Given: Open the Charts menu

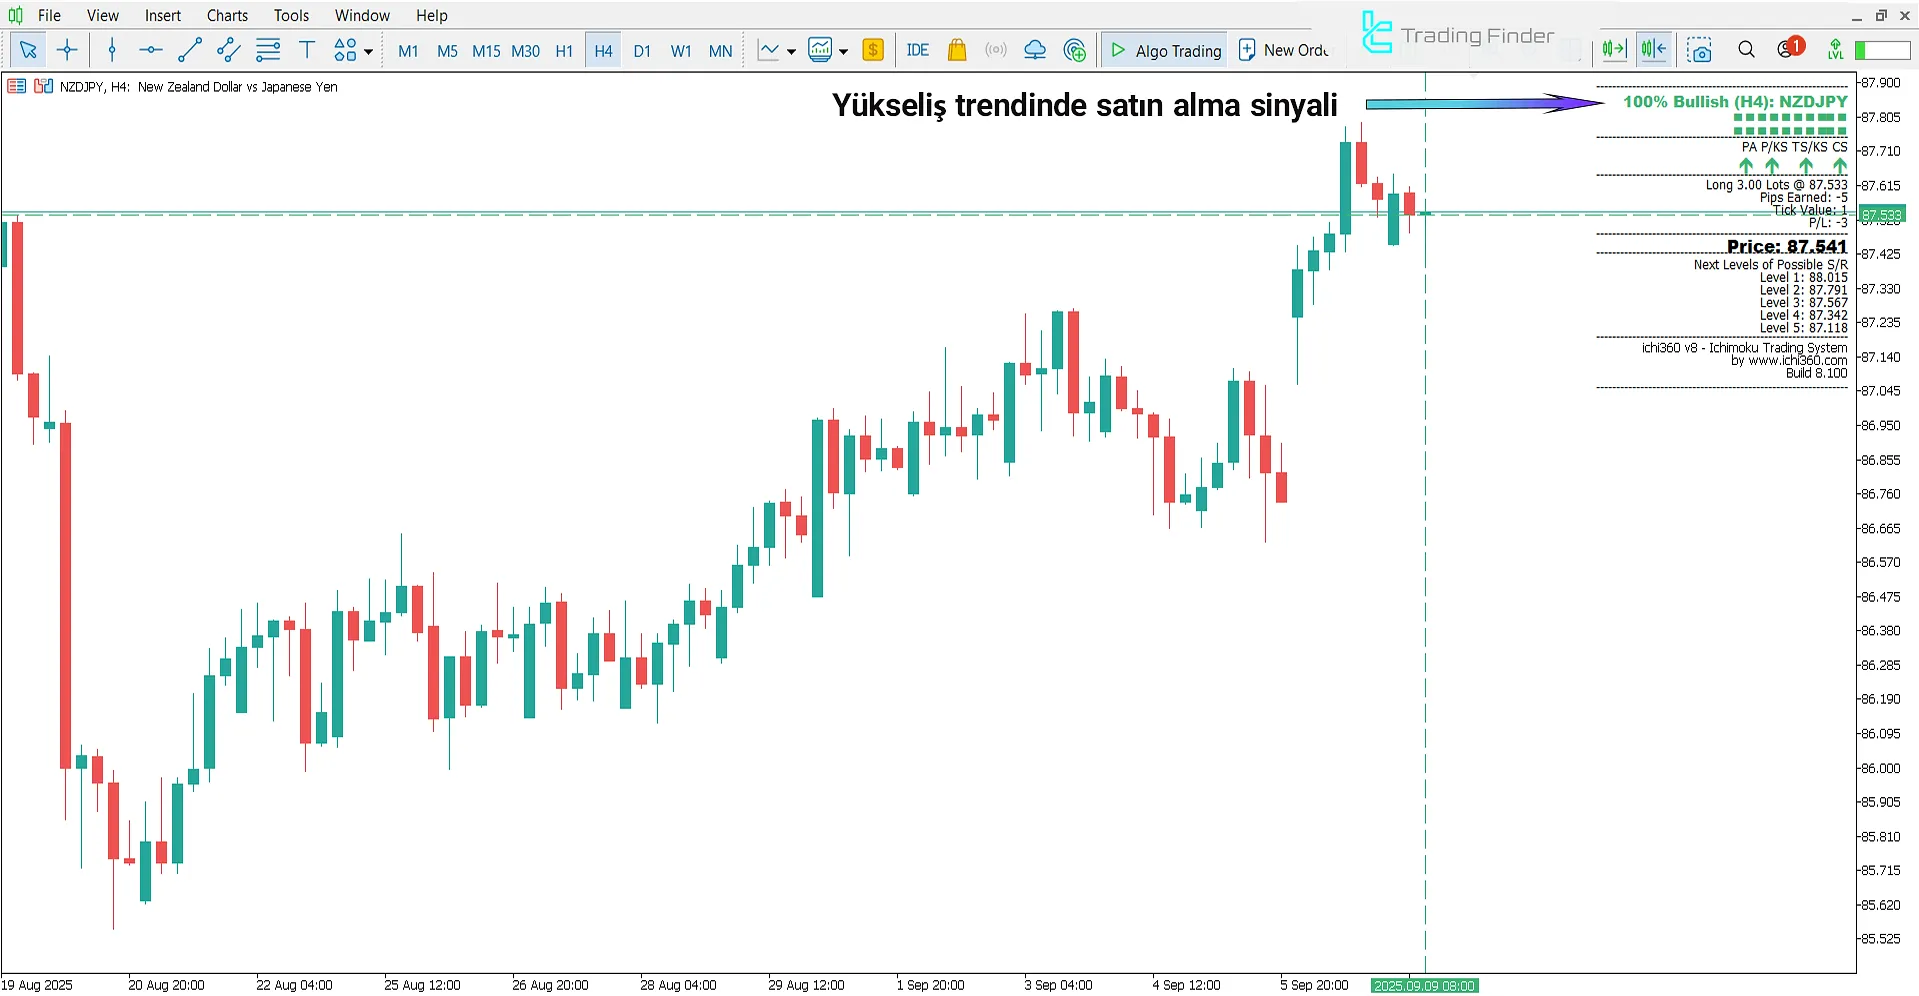Looking at the screenshot, I should coord(227,15).
